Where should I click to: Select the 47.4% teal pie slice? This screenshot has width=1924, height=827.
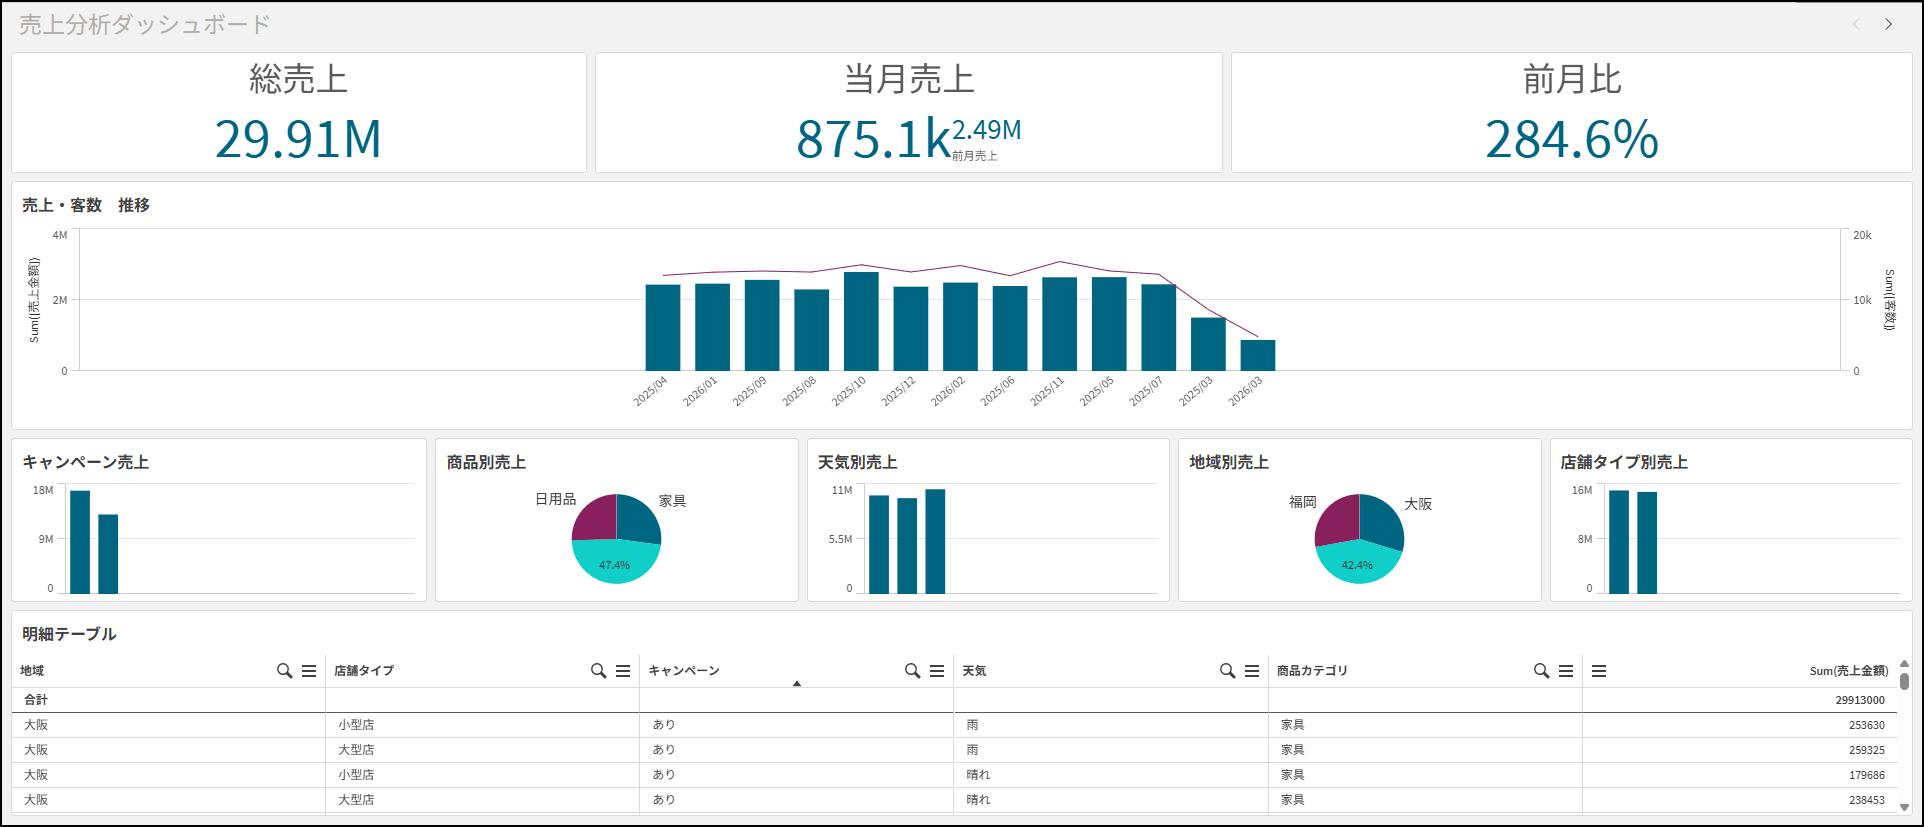(615, 563)
